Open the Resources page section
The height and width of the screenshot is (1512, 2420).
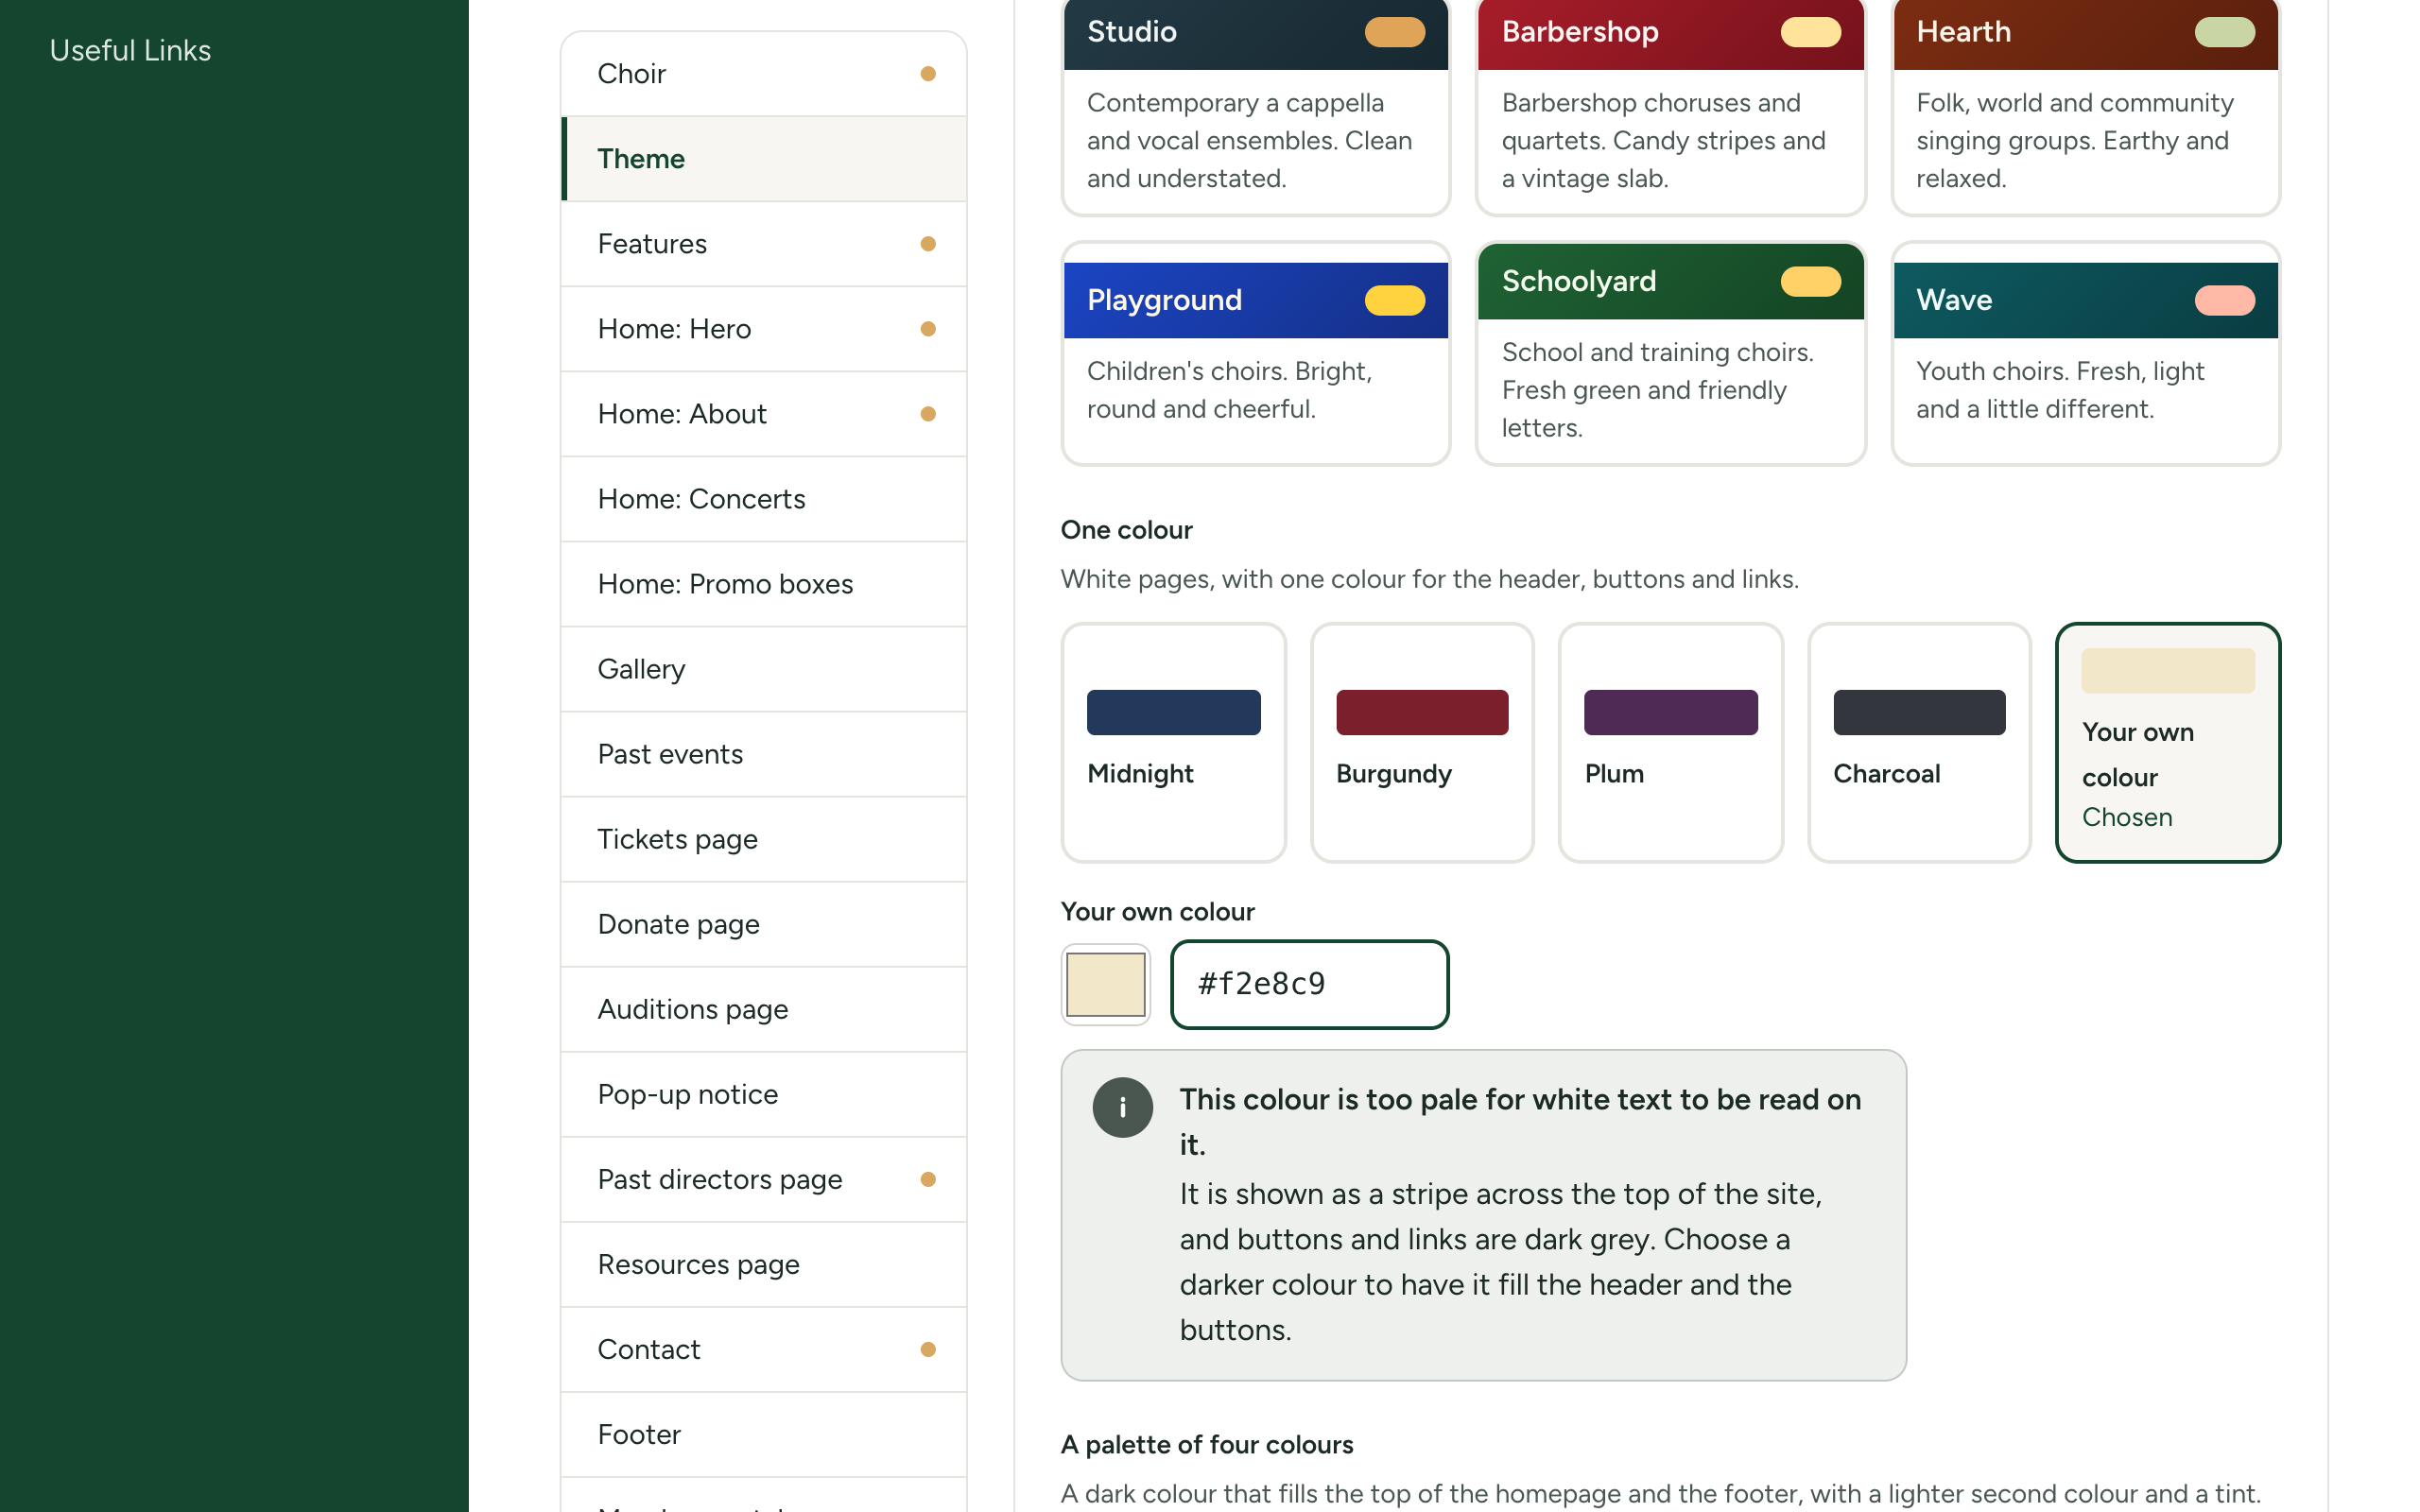point(764,1264)
